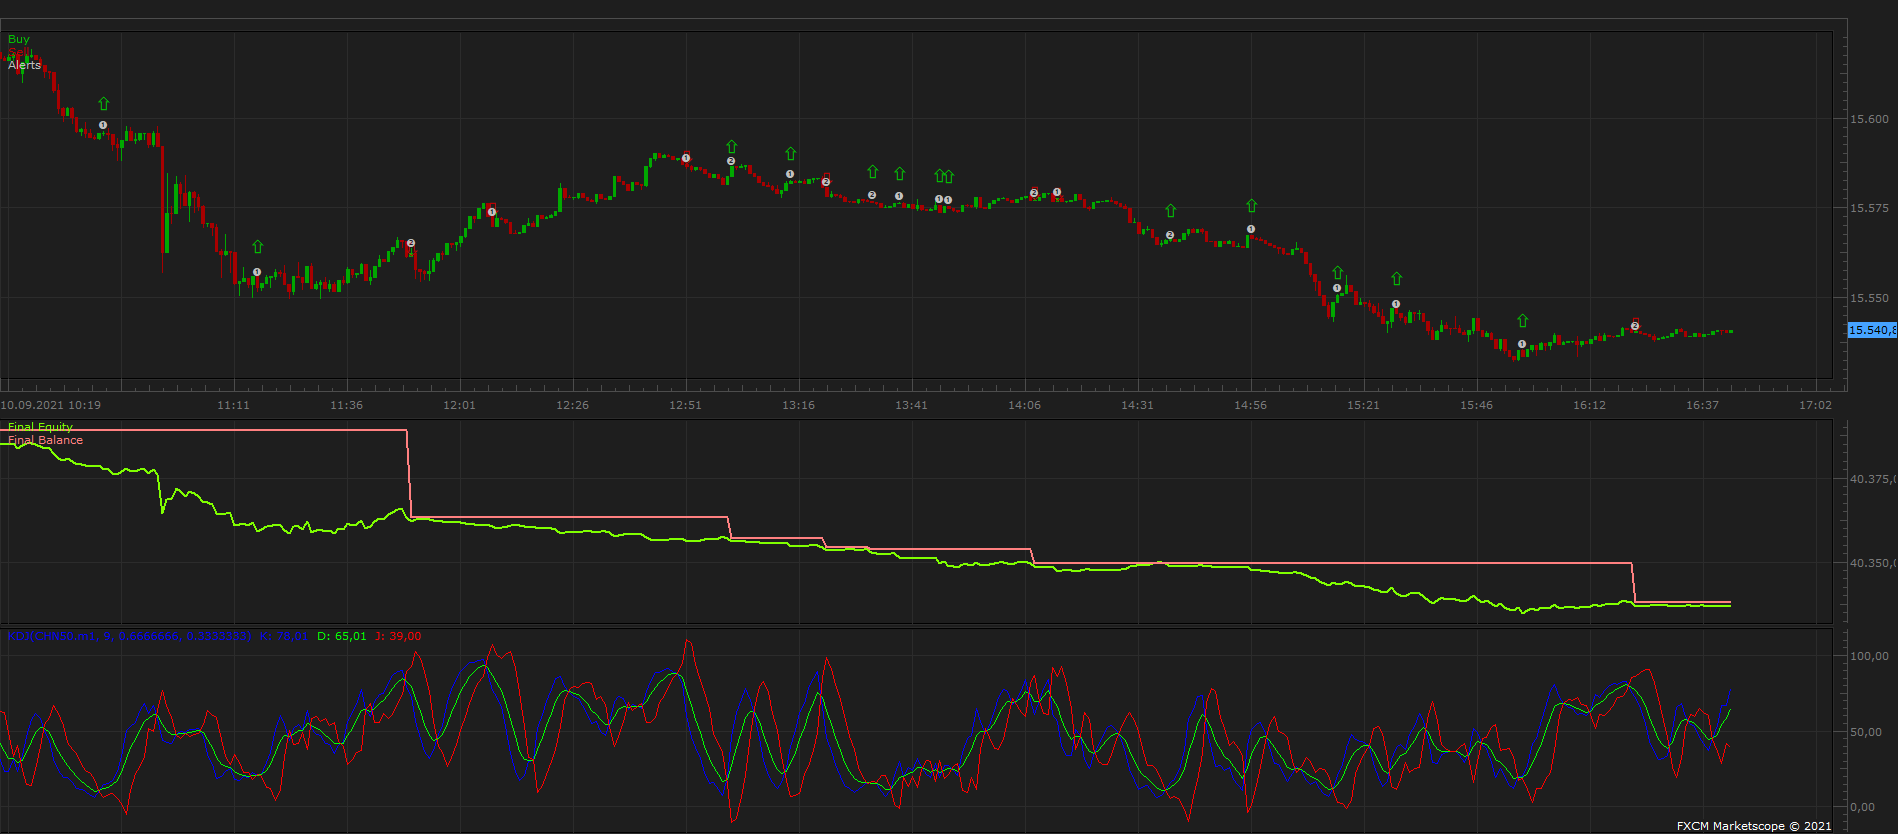1898x834 pixels.
Task: Click the 13:41 time axis label
Action: click(911, 405)
